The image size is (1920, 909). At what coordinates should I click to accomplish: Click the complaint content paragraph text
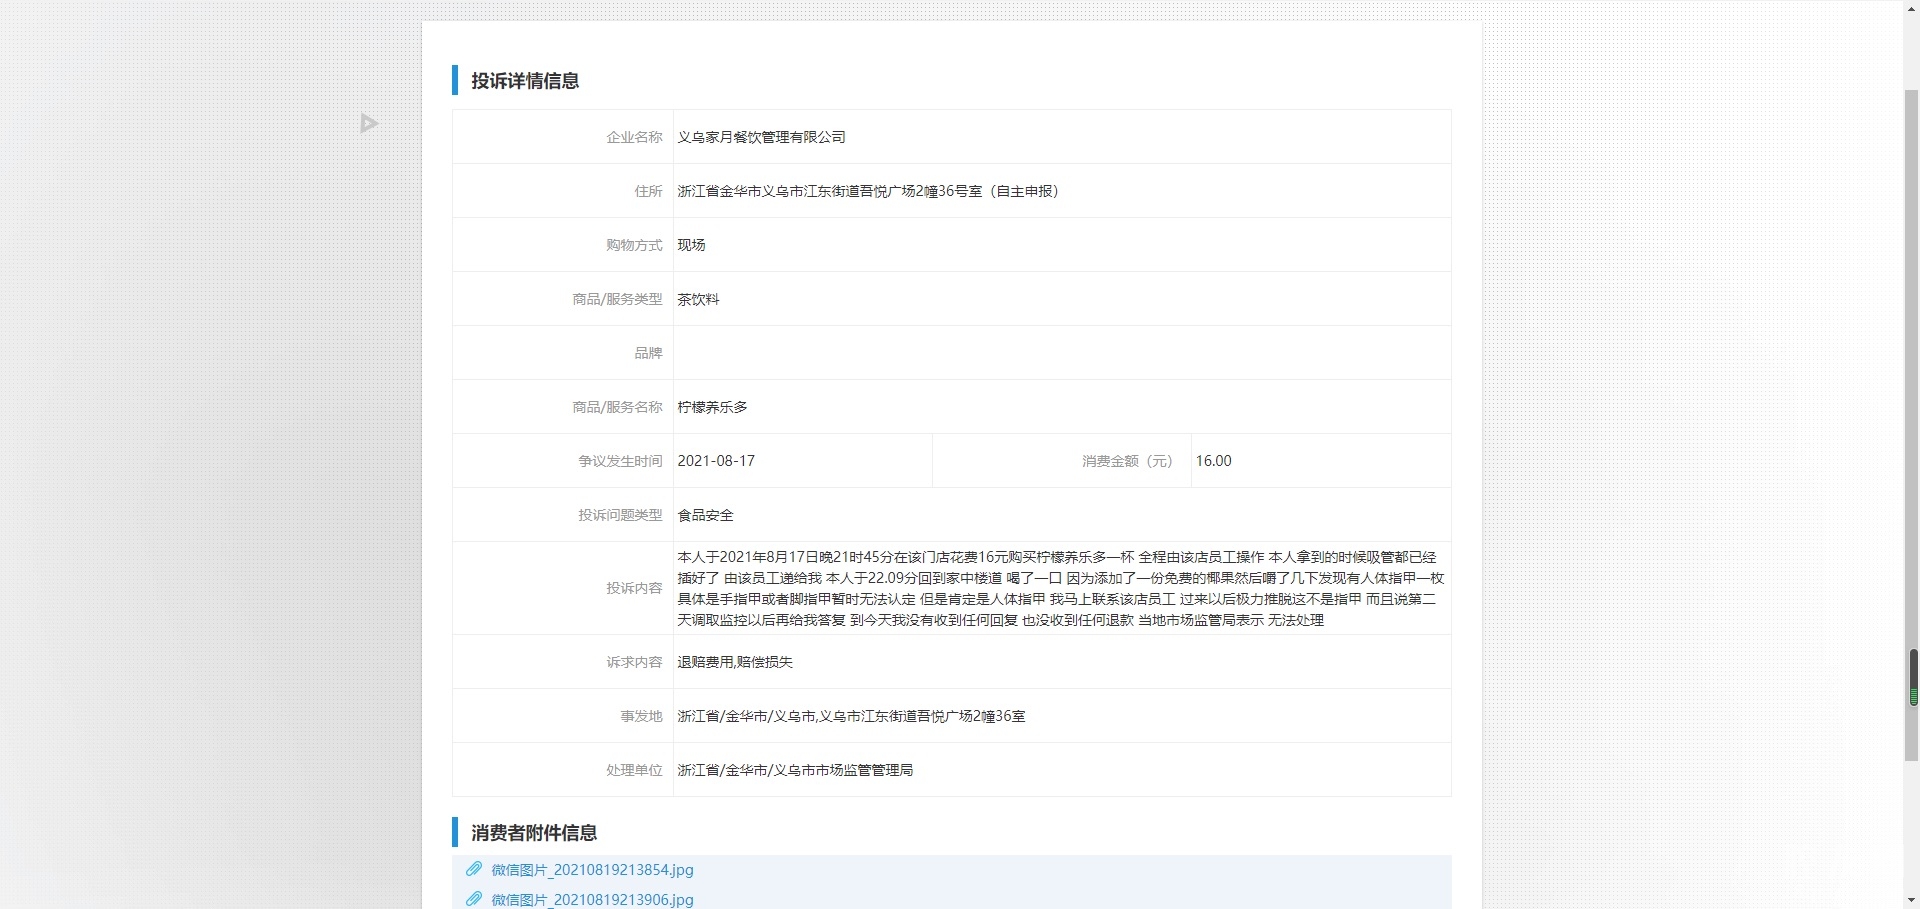[x=1060, y=588]
